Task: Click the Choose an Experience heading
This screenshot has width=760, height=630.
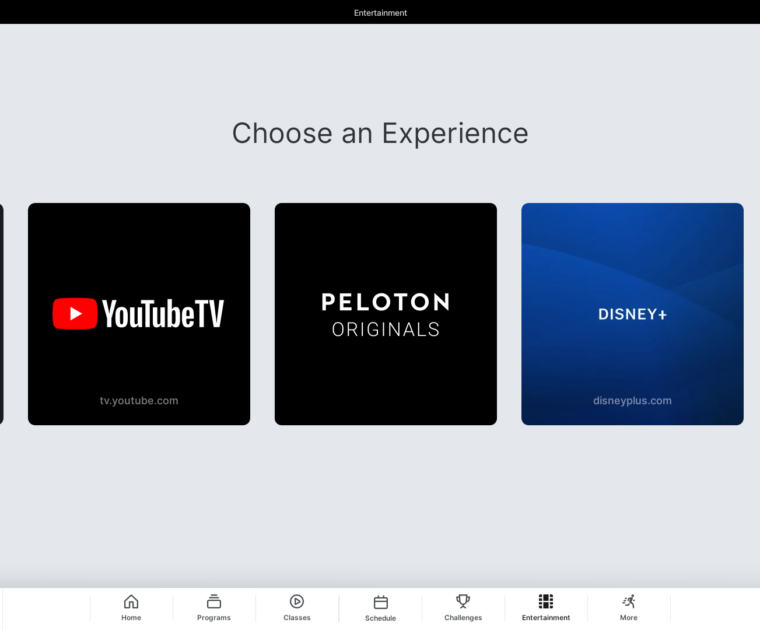Action: pos(380,133)
